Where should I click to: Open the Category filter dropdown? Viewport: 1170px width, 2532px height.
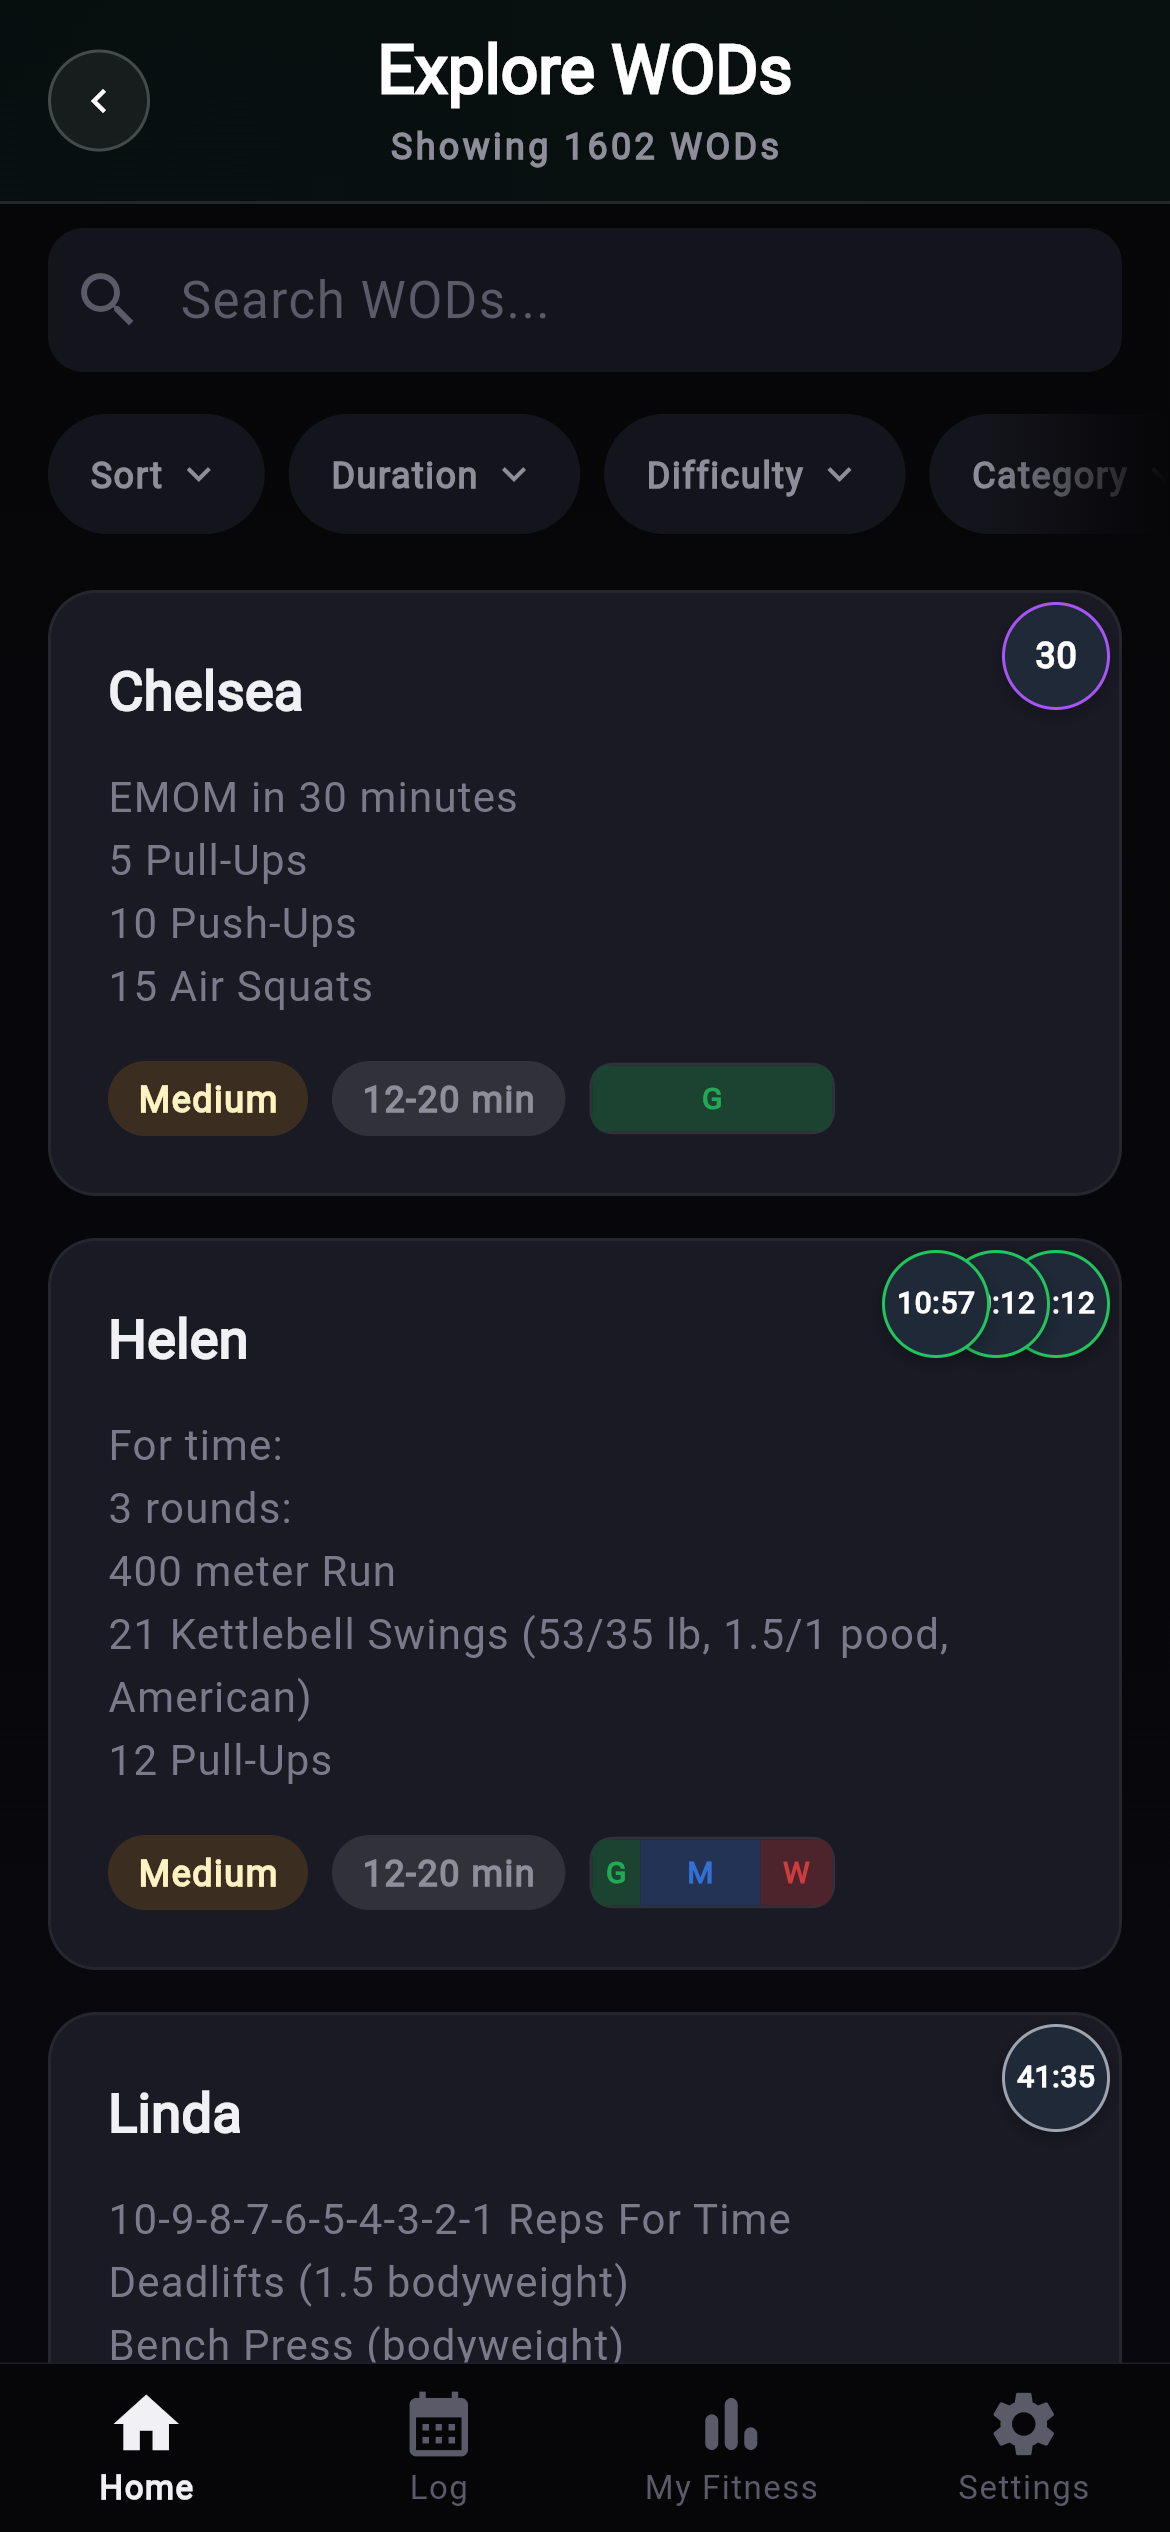1050,475
